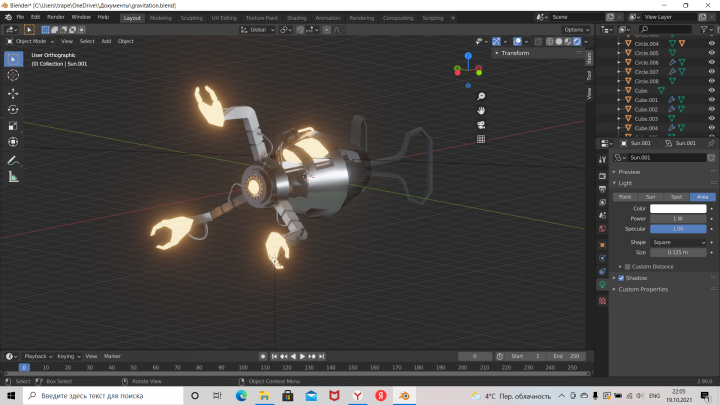Viewport: 720px width, 405px height.
Task: Click the End frame field
Action: click(x=566, y=356)
